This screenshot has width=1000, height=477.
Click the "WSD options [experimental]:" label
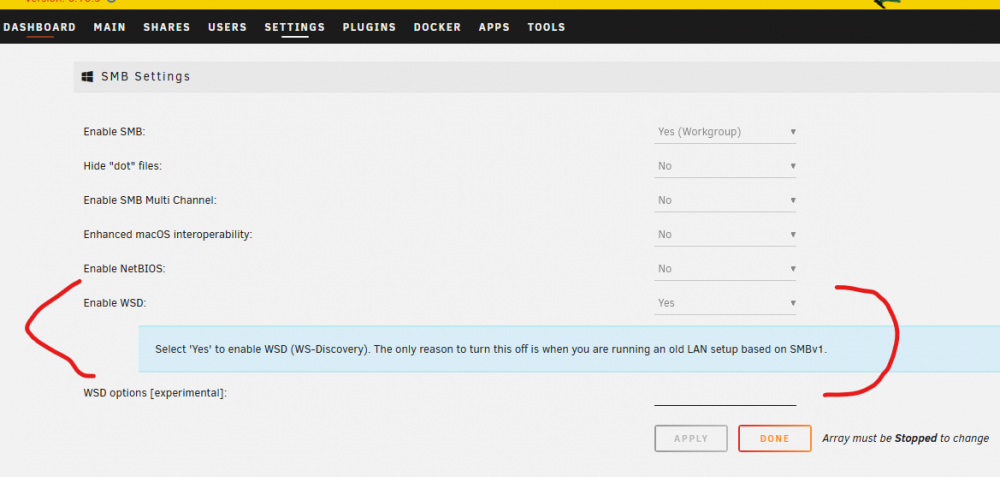(155, 393)
